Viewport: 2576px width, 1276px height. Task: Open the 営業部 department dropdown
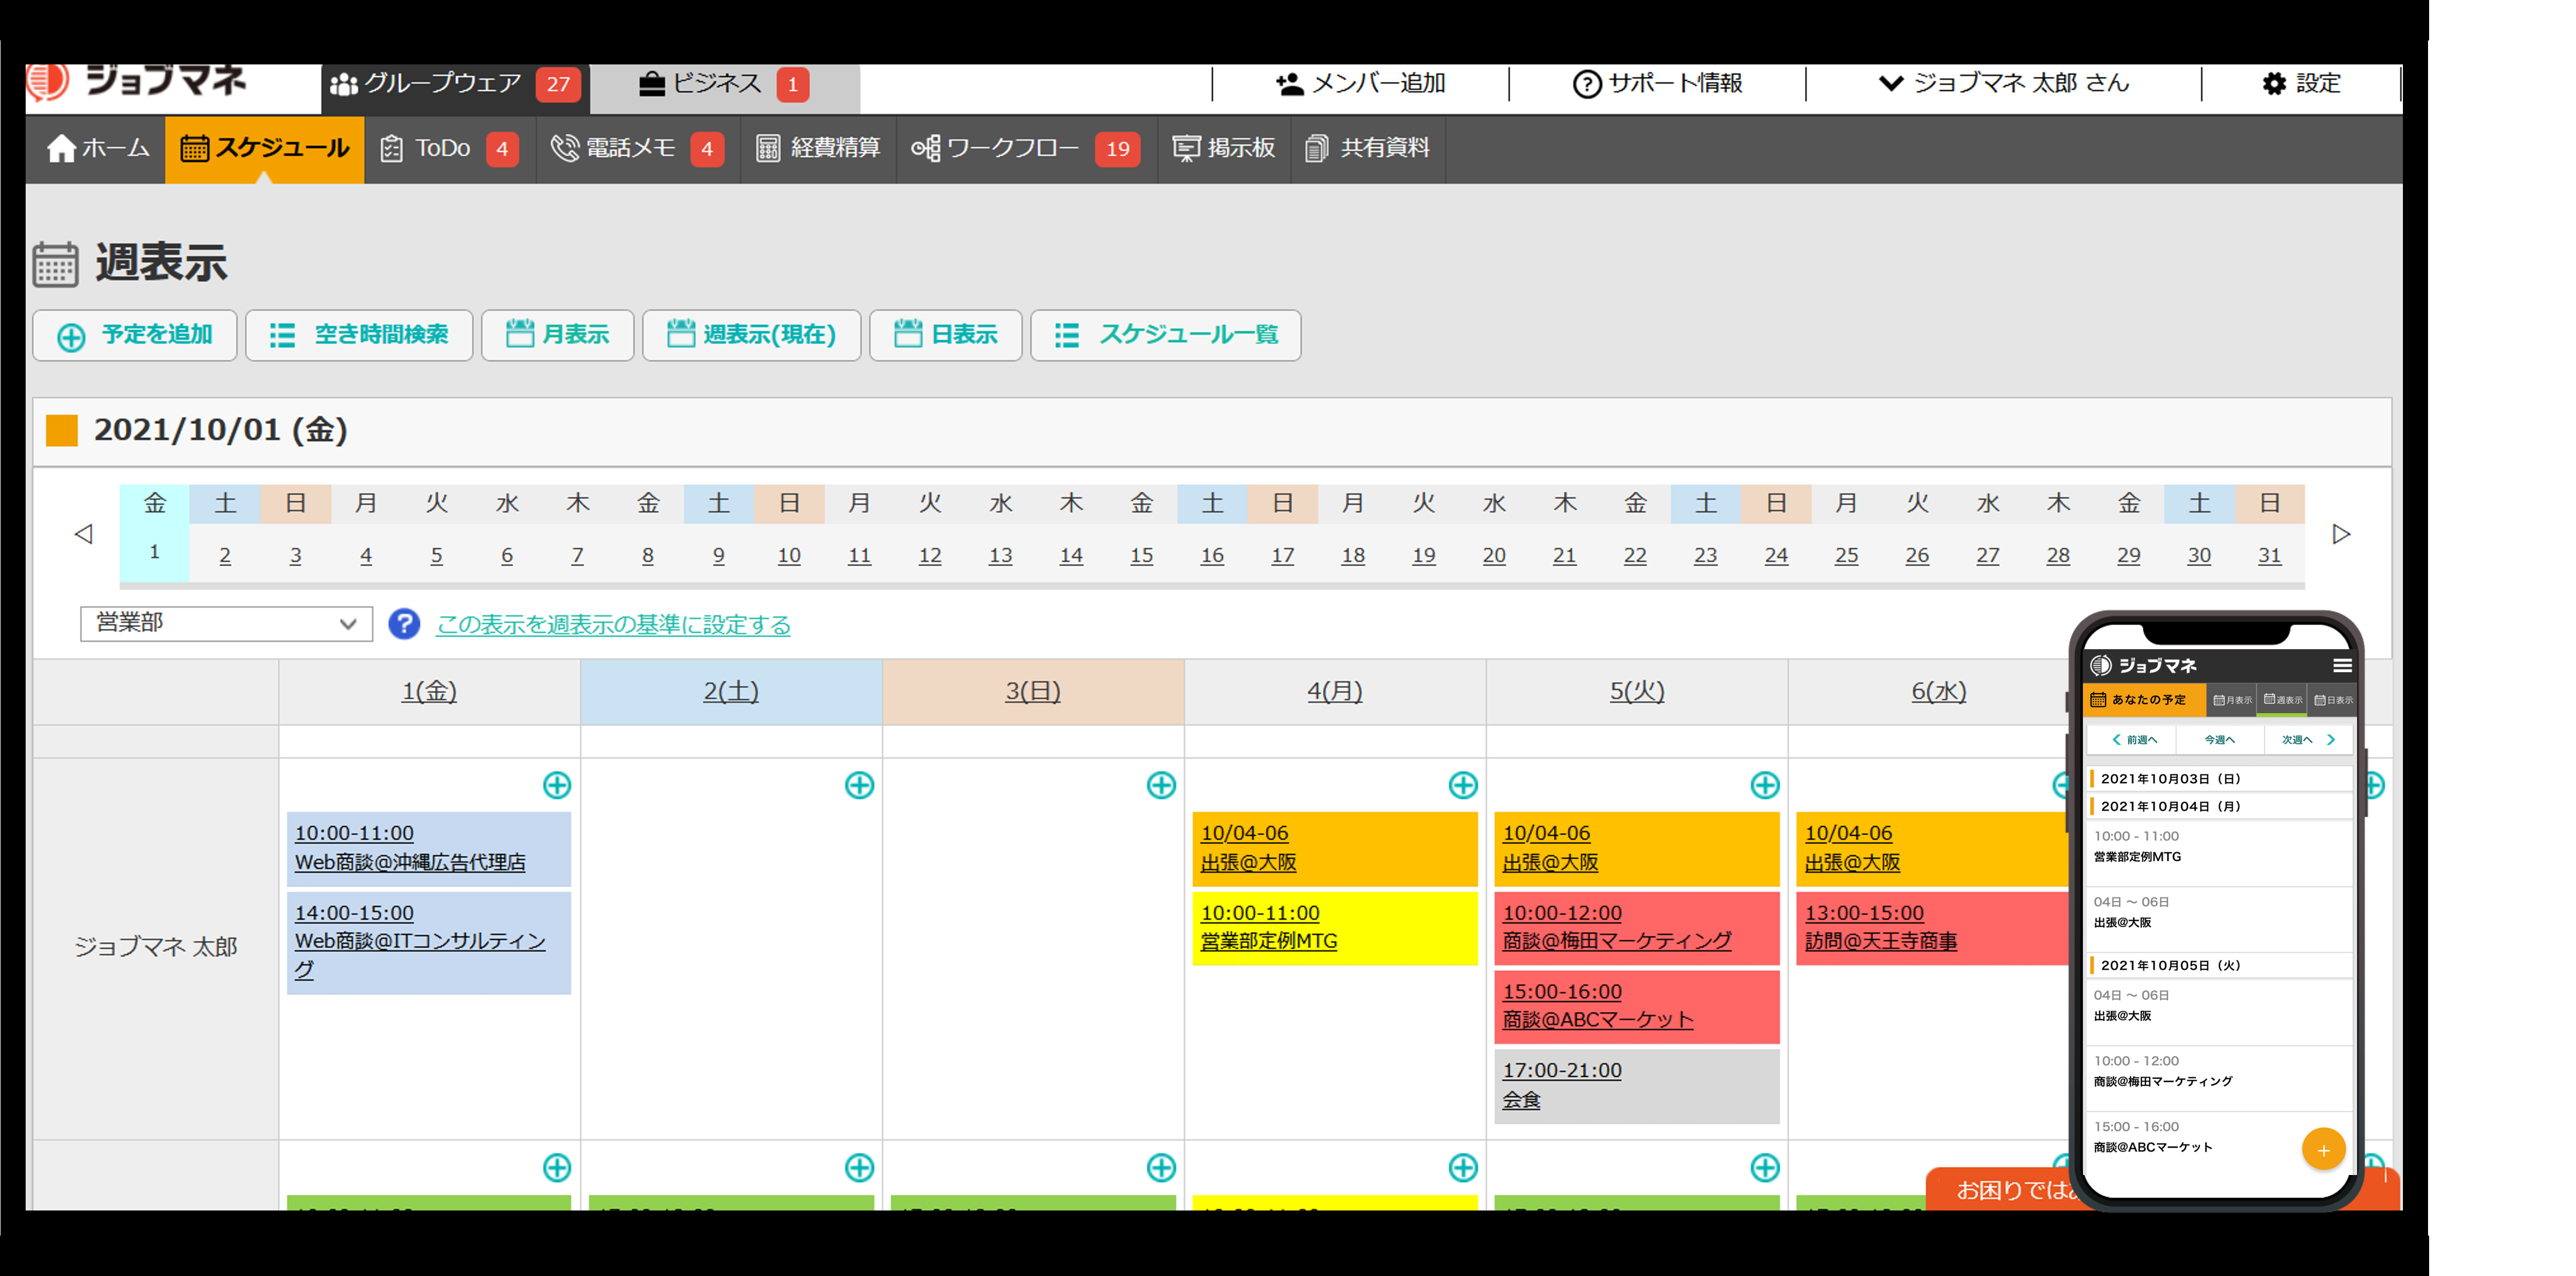pyautogui.click(x=226, y=623)
